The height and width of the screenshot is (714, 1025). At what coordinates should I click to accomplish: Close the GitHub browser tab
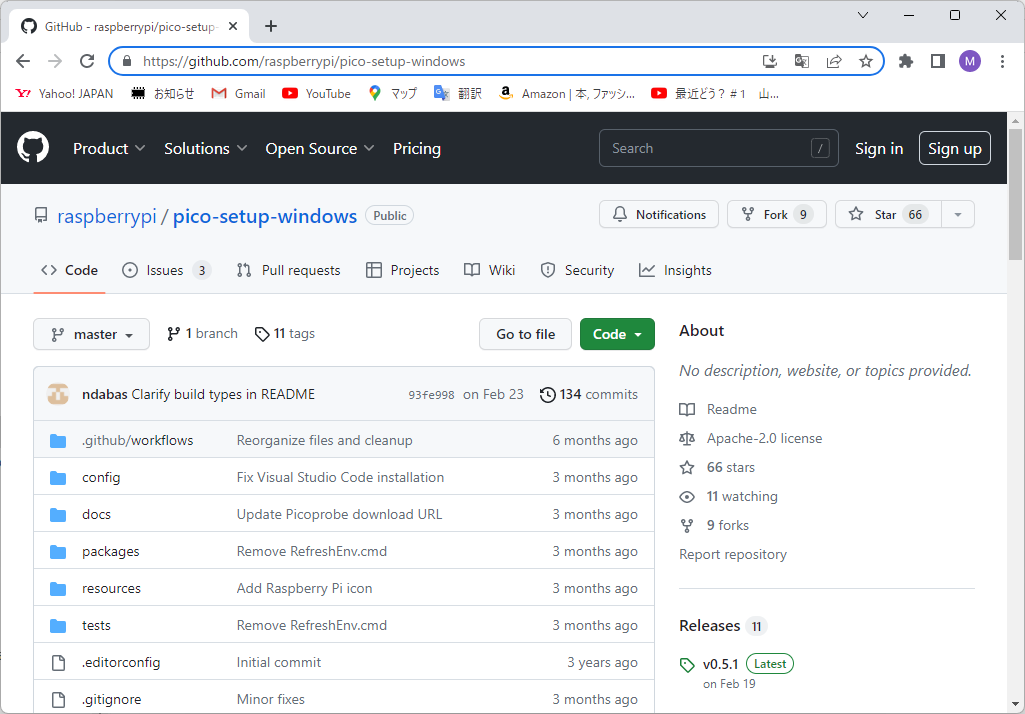233,27
